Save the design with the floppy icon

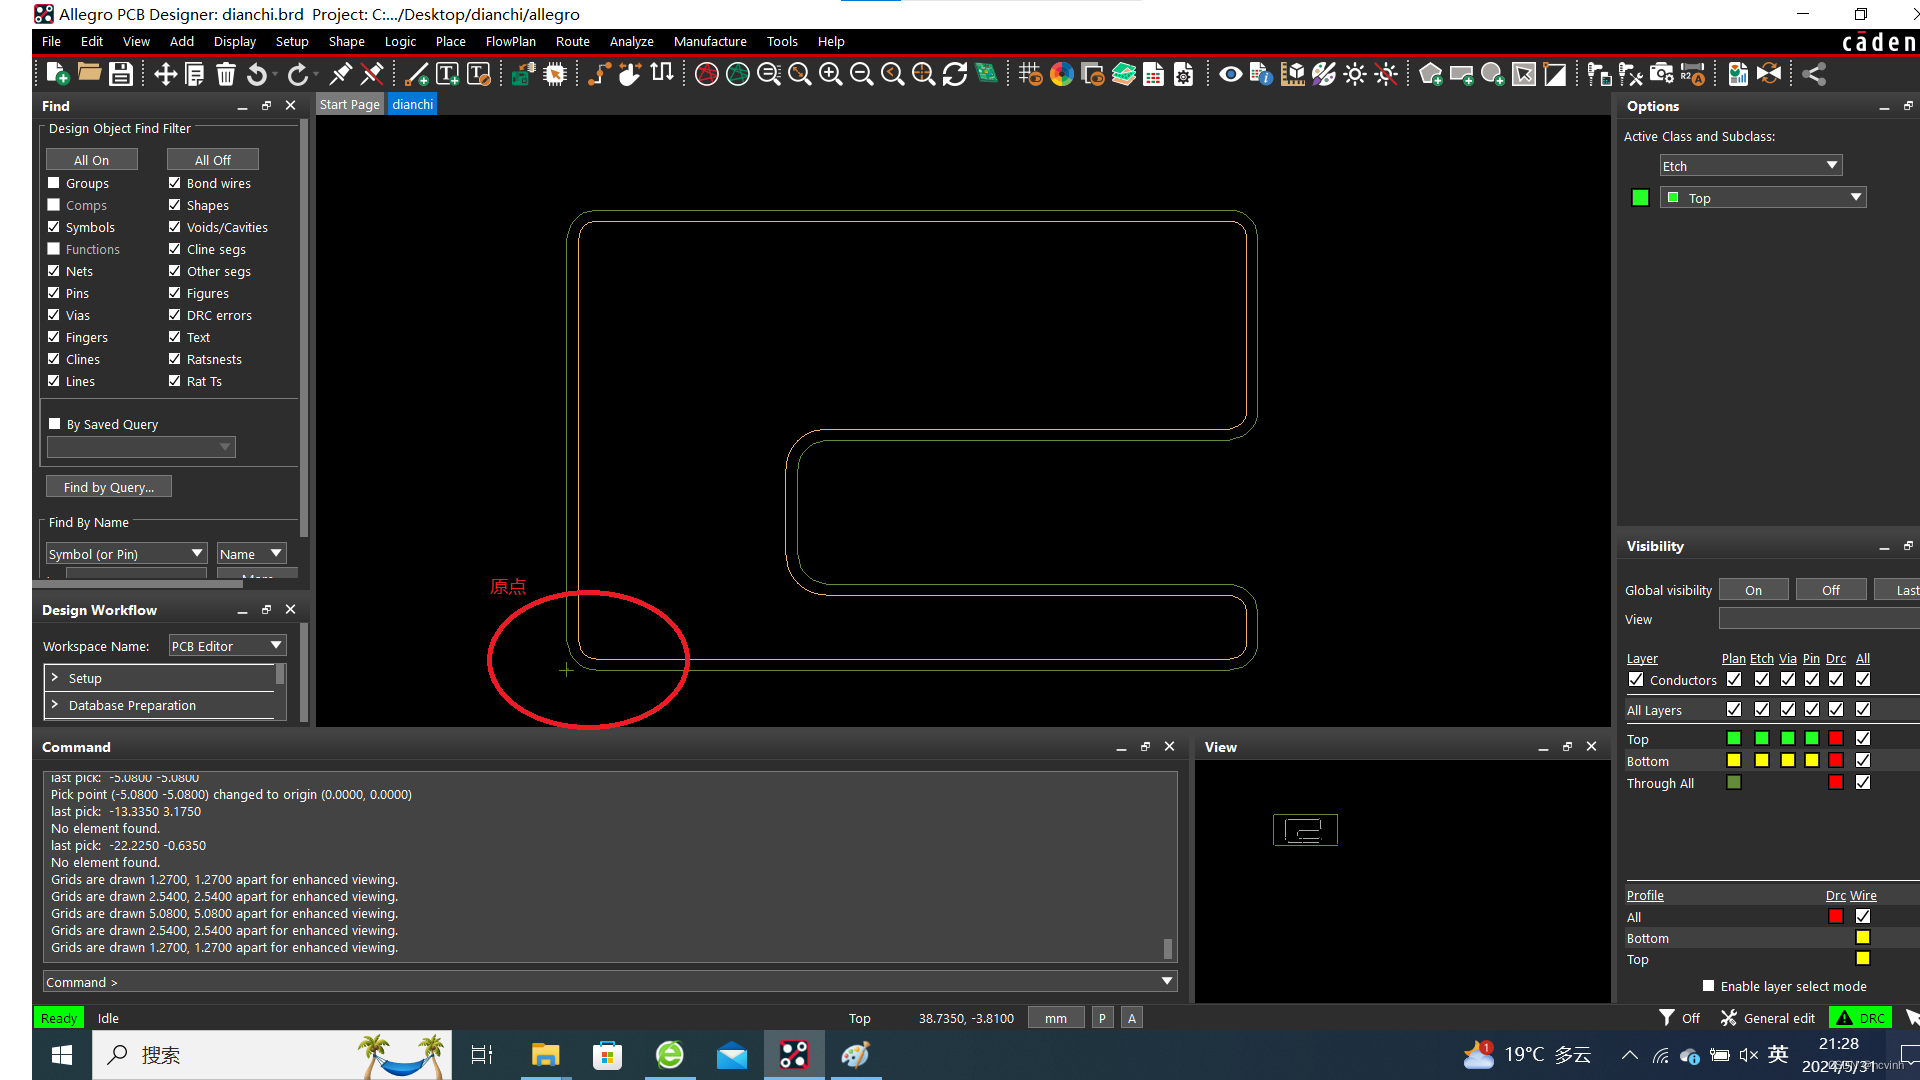pos(121,74)
